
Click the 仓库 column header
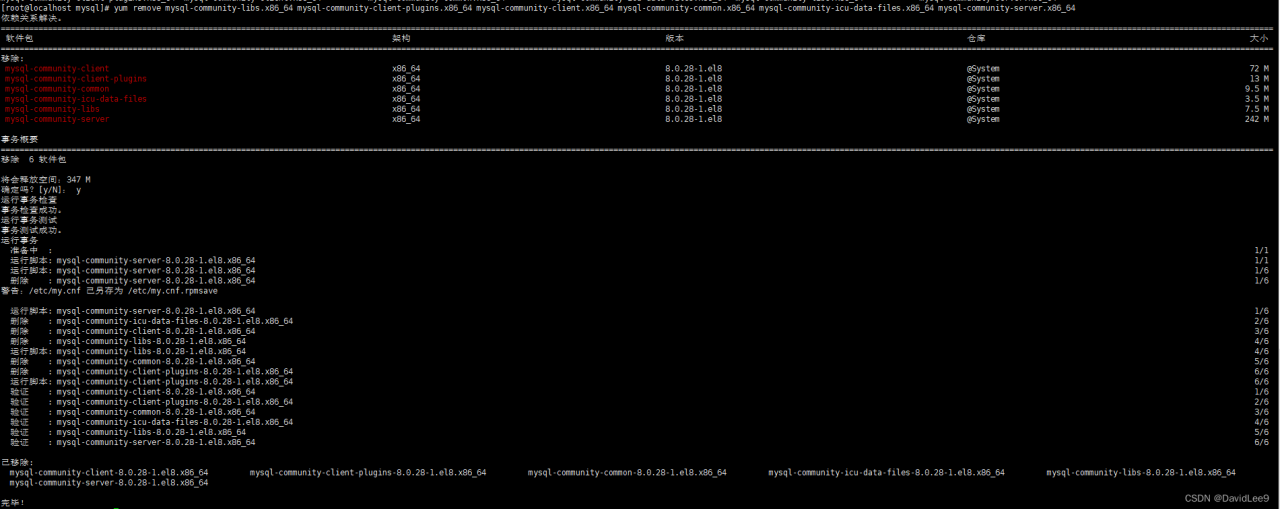(976, 38)
